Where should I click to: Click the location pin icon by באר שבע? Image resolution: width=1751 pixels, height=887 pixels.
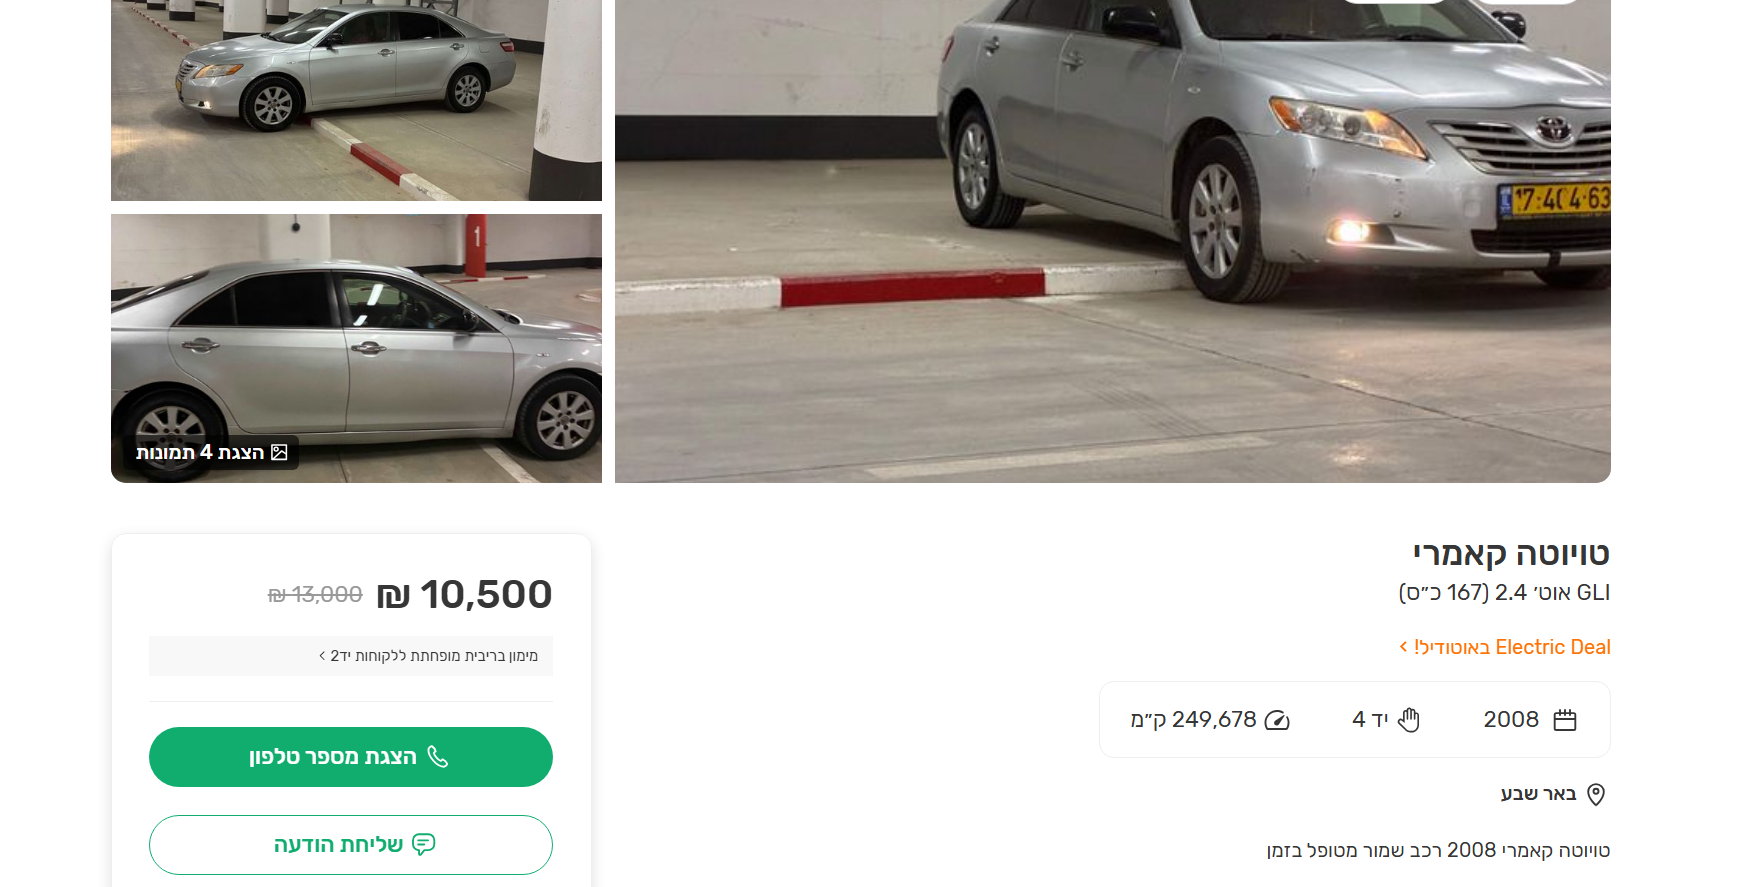1596,794
